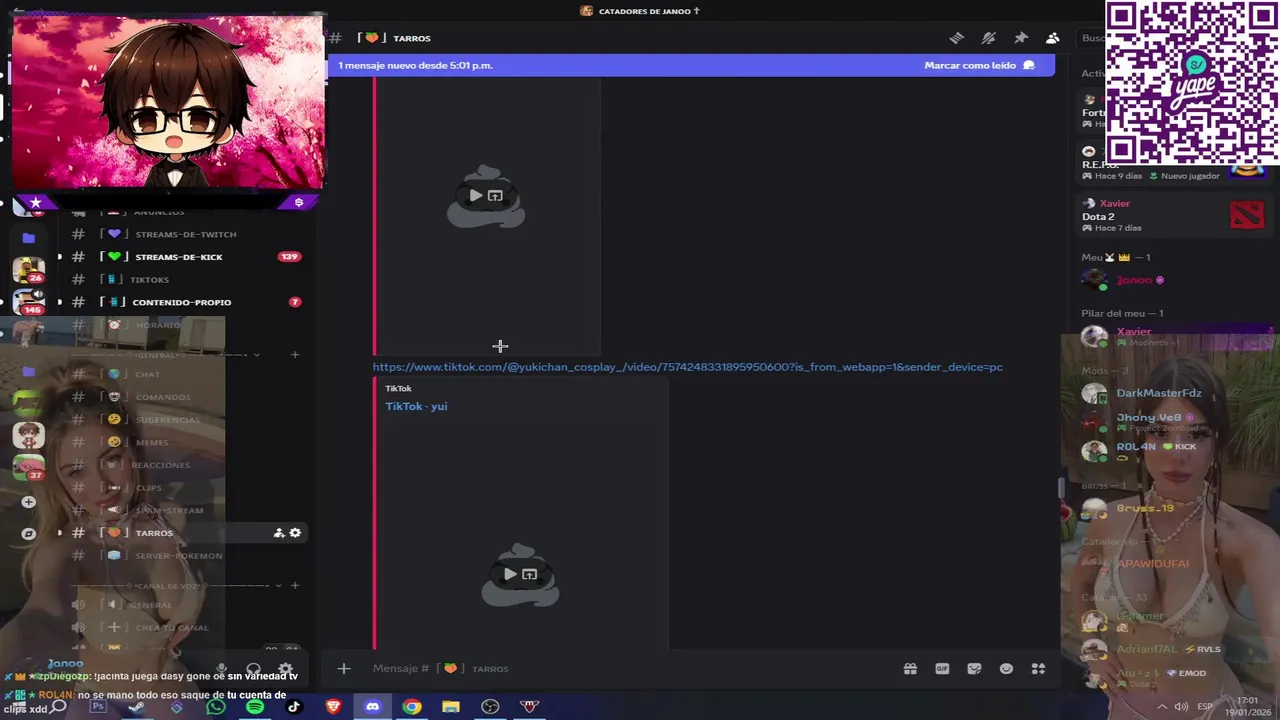This screenshot has height=720, width=1280.
Task: Open the sticker picker icon
Action: coord(974,668)
